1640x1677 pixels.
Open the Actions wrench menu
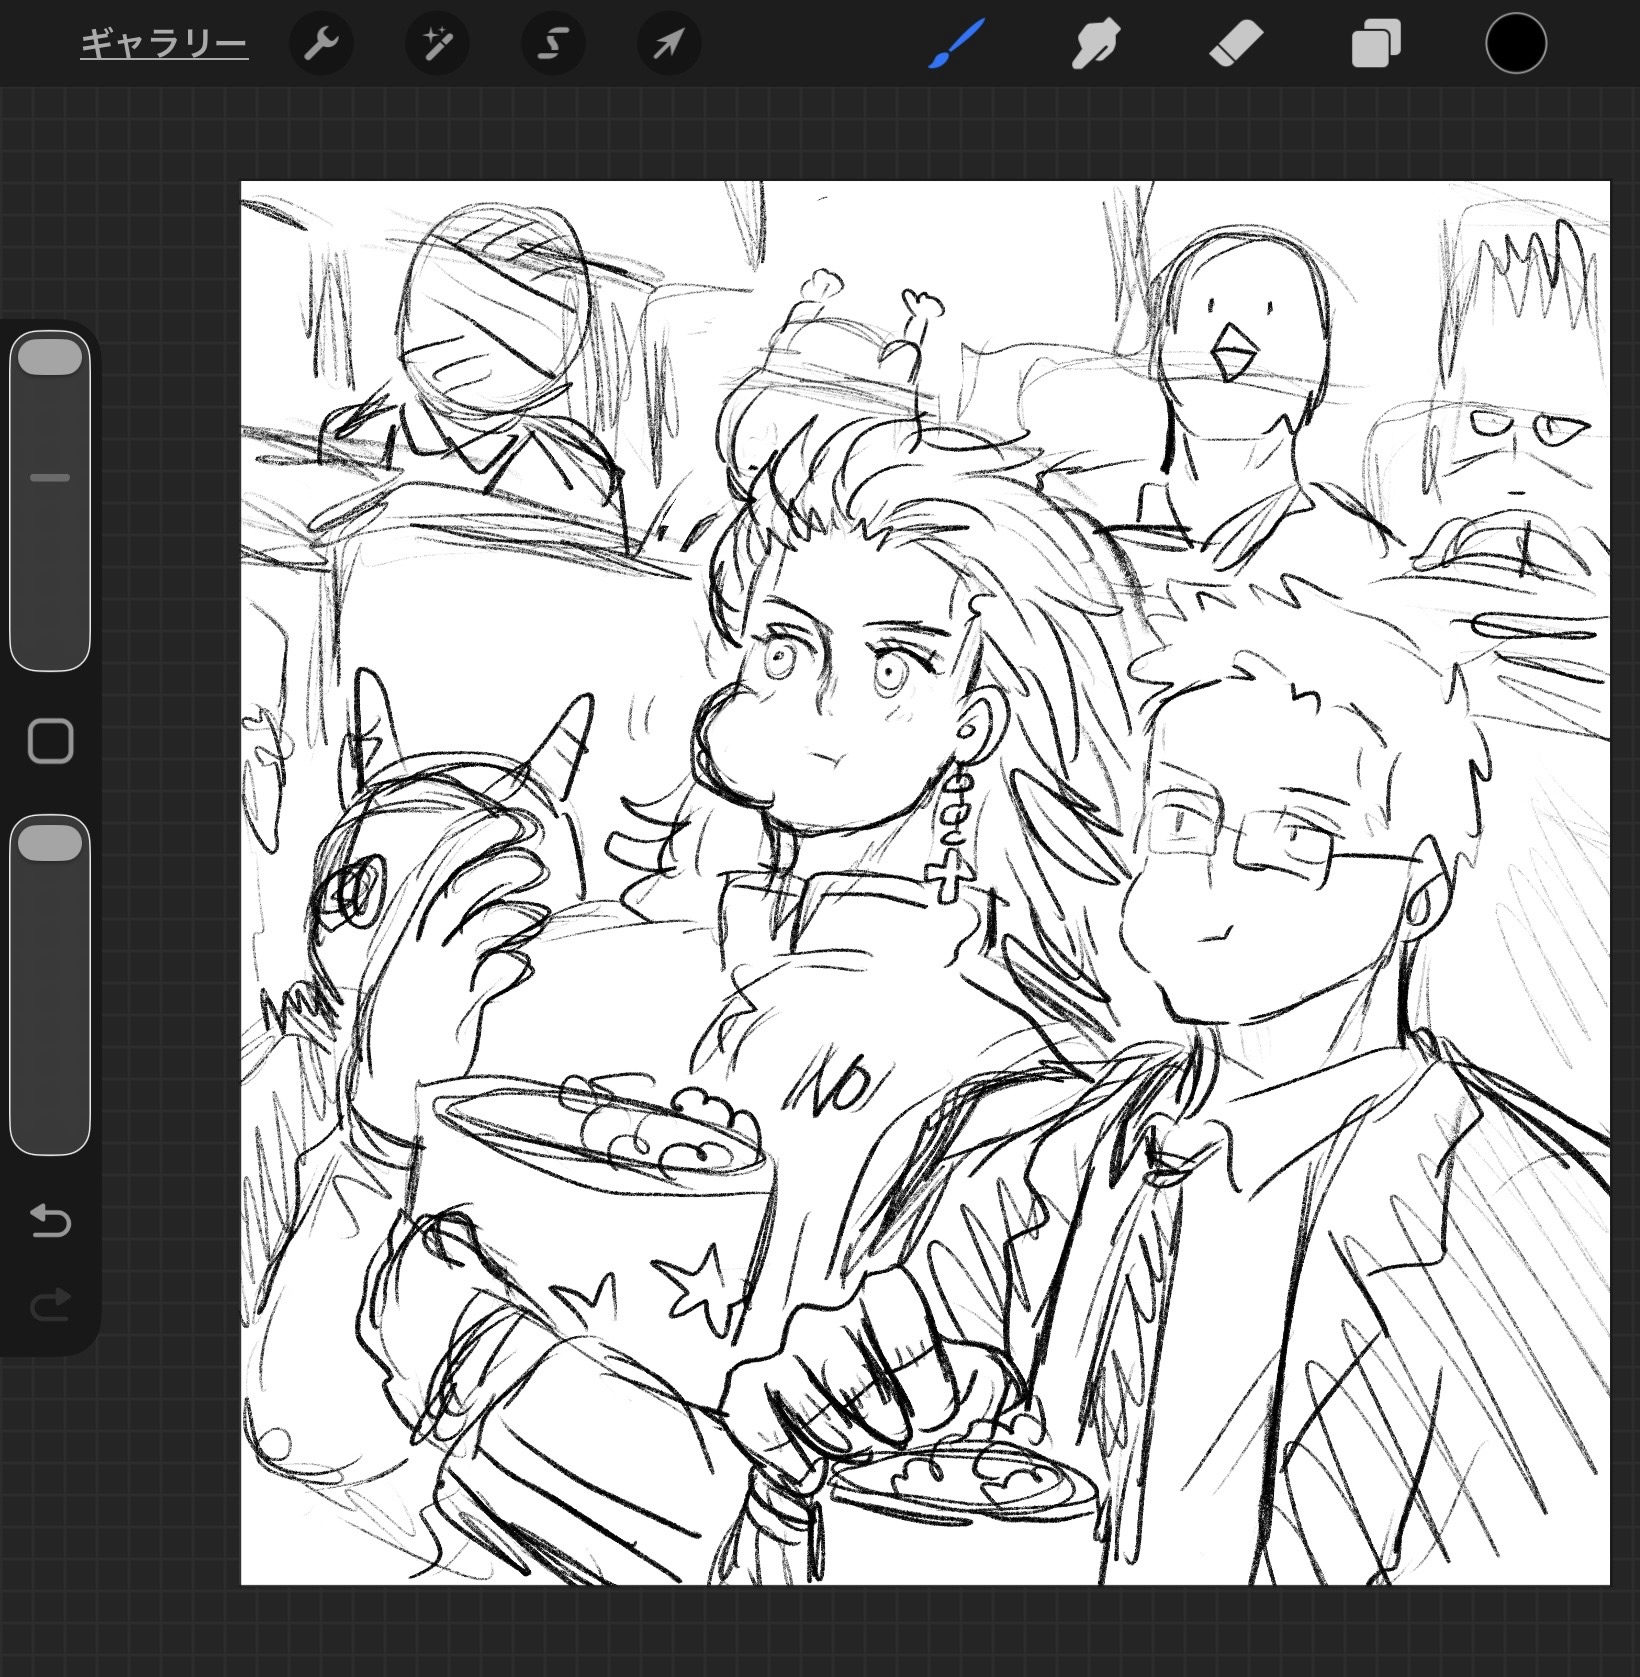coord(321,45)
